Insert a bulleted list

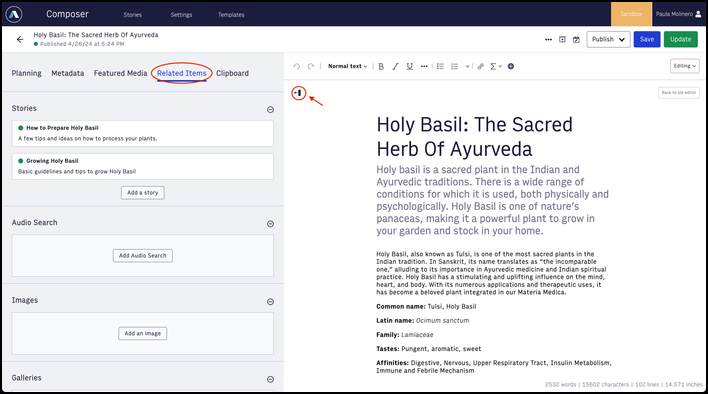pos(440,66)
